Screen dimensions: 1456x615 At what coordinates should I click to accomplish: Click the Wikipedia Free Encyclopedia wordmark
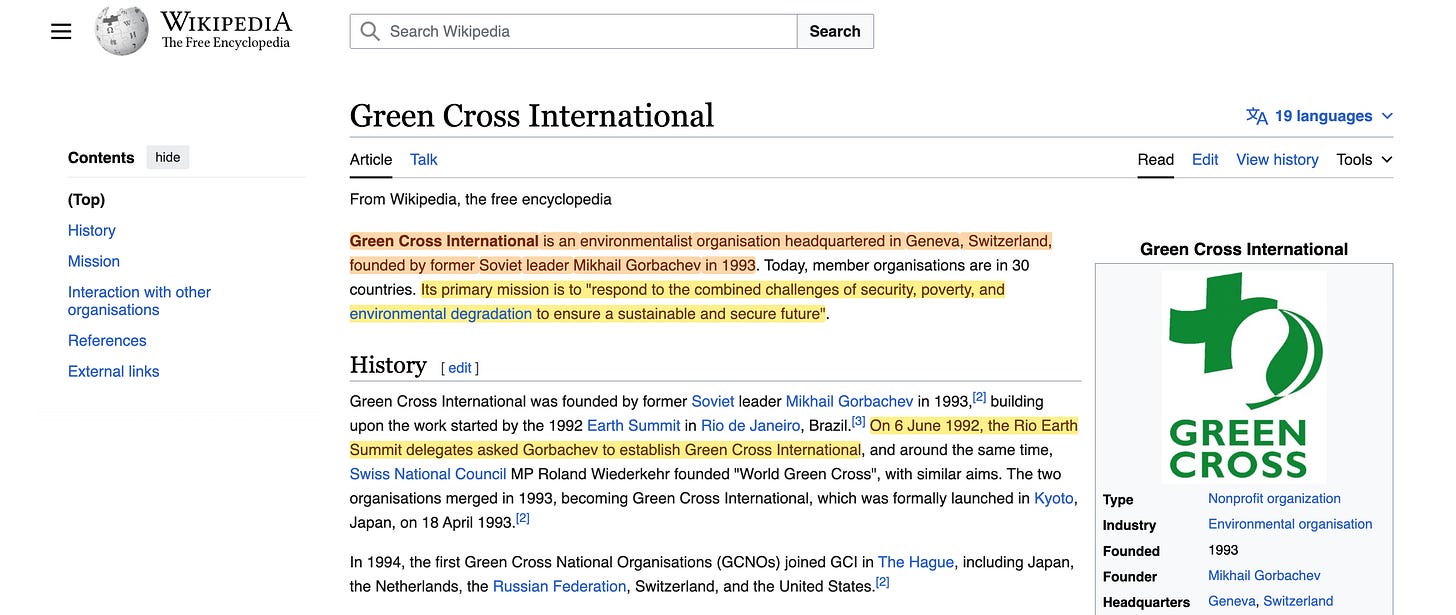pos(226,30)
